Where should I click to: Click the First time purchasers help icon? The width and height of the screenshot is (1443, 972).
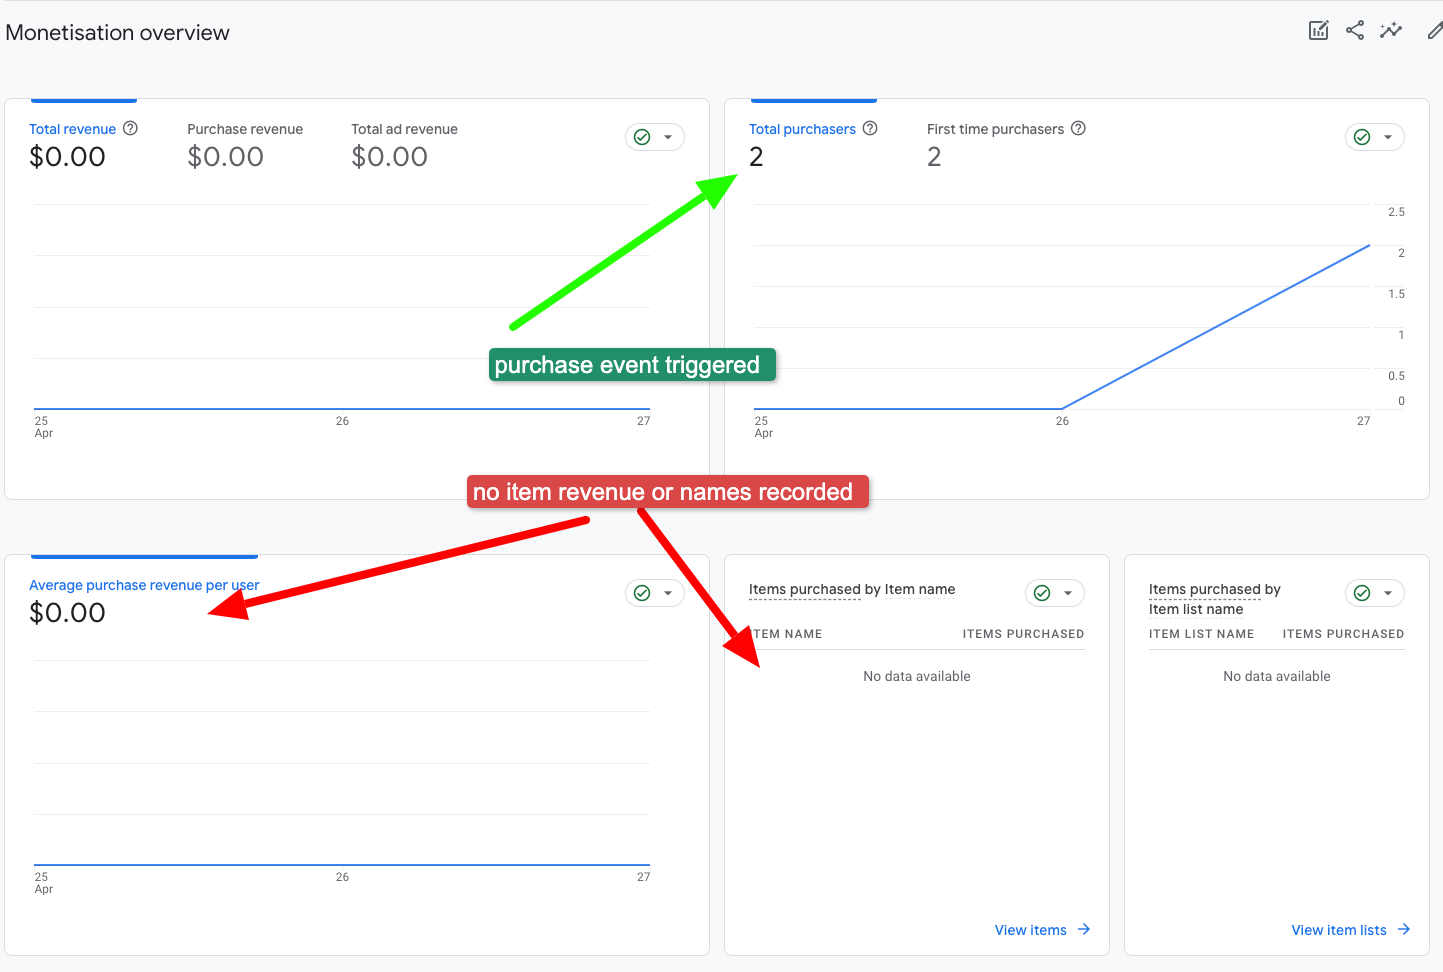pyautogui.click(x=1078, y=128)
